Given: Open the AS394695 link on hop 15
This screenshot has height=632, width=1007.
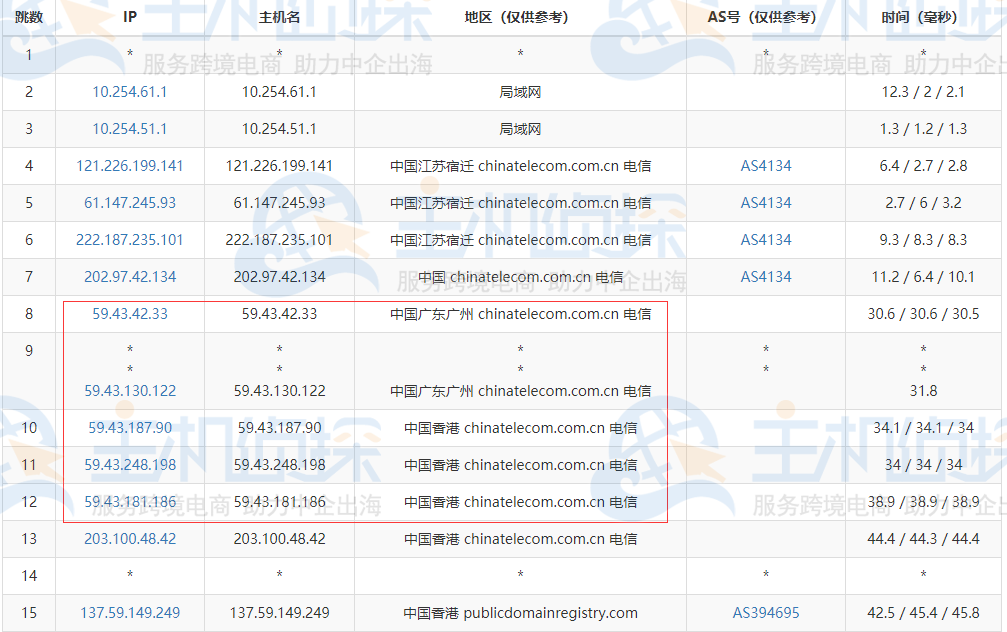Looking at the screenshot, I should pyautogui.click(x=764, y=612).
